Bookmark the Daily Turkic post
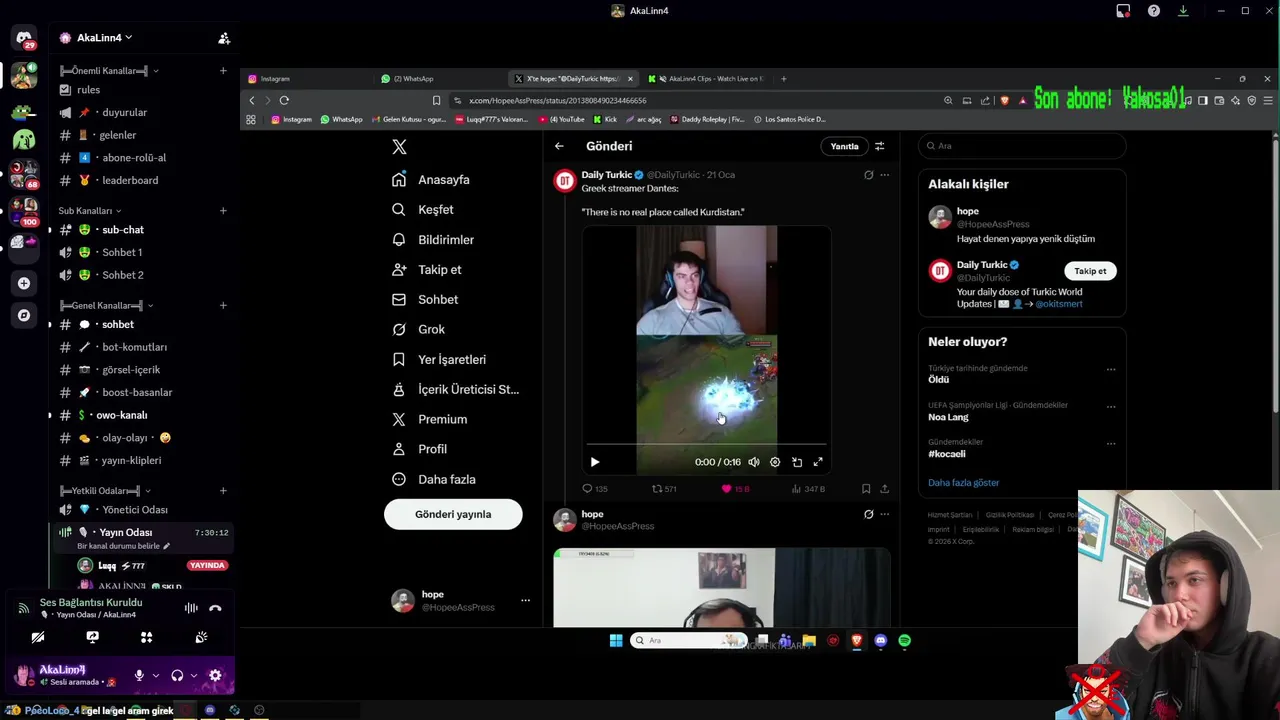 (866, 489)
